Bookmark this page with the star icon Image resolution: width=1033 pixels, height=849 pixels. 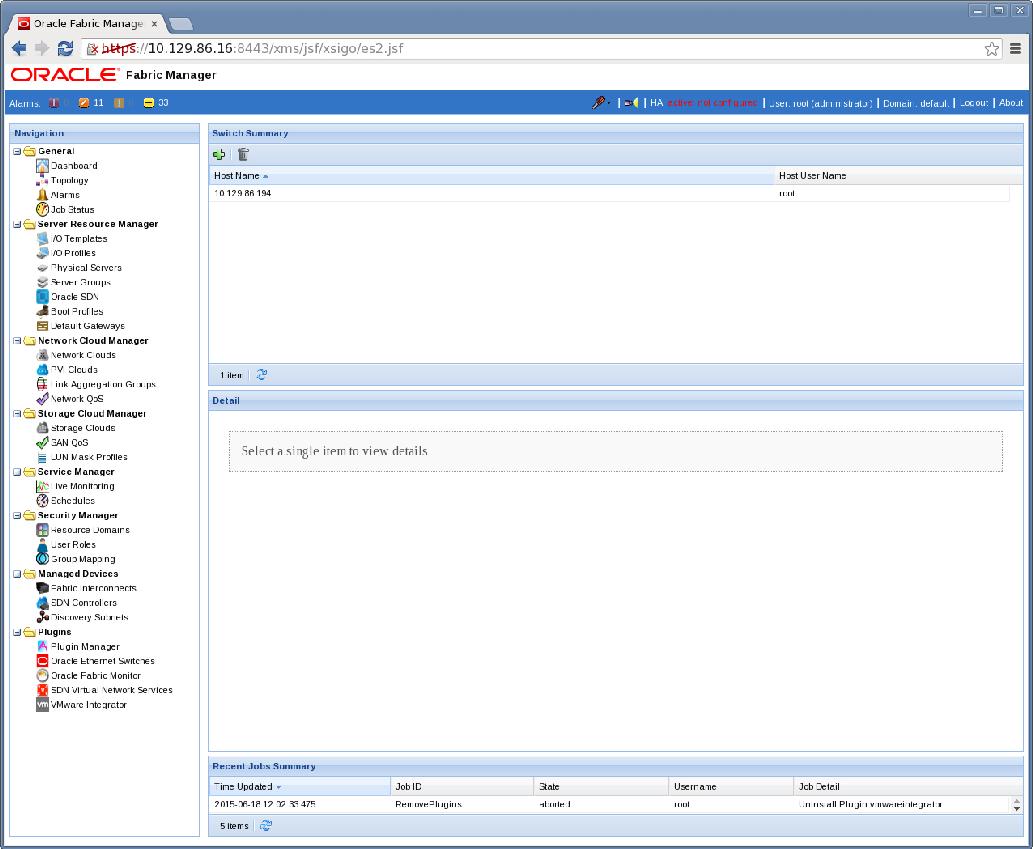click(x=991, y=49)
